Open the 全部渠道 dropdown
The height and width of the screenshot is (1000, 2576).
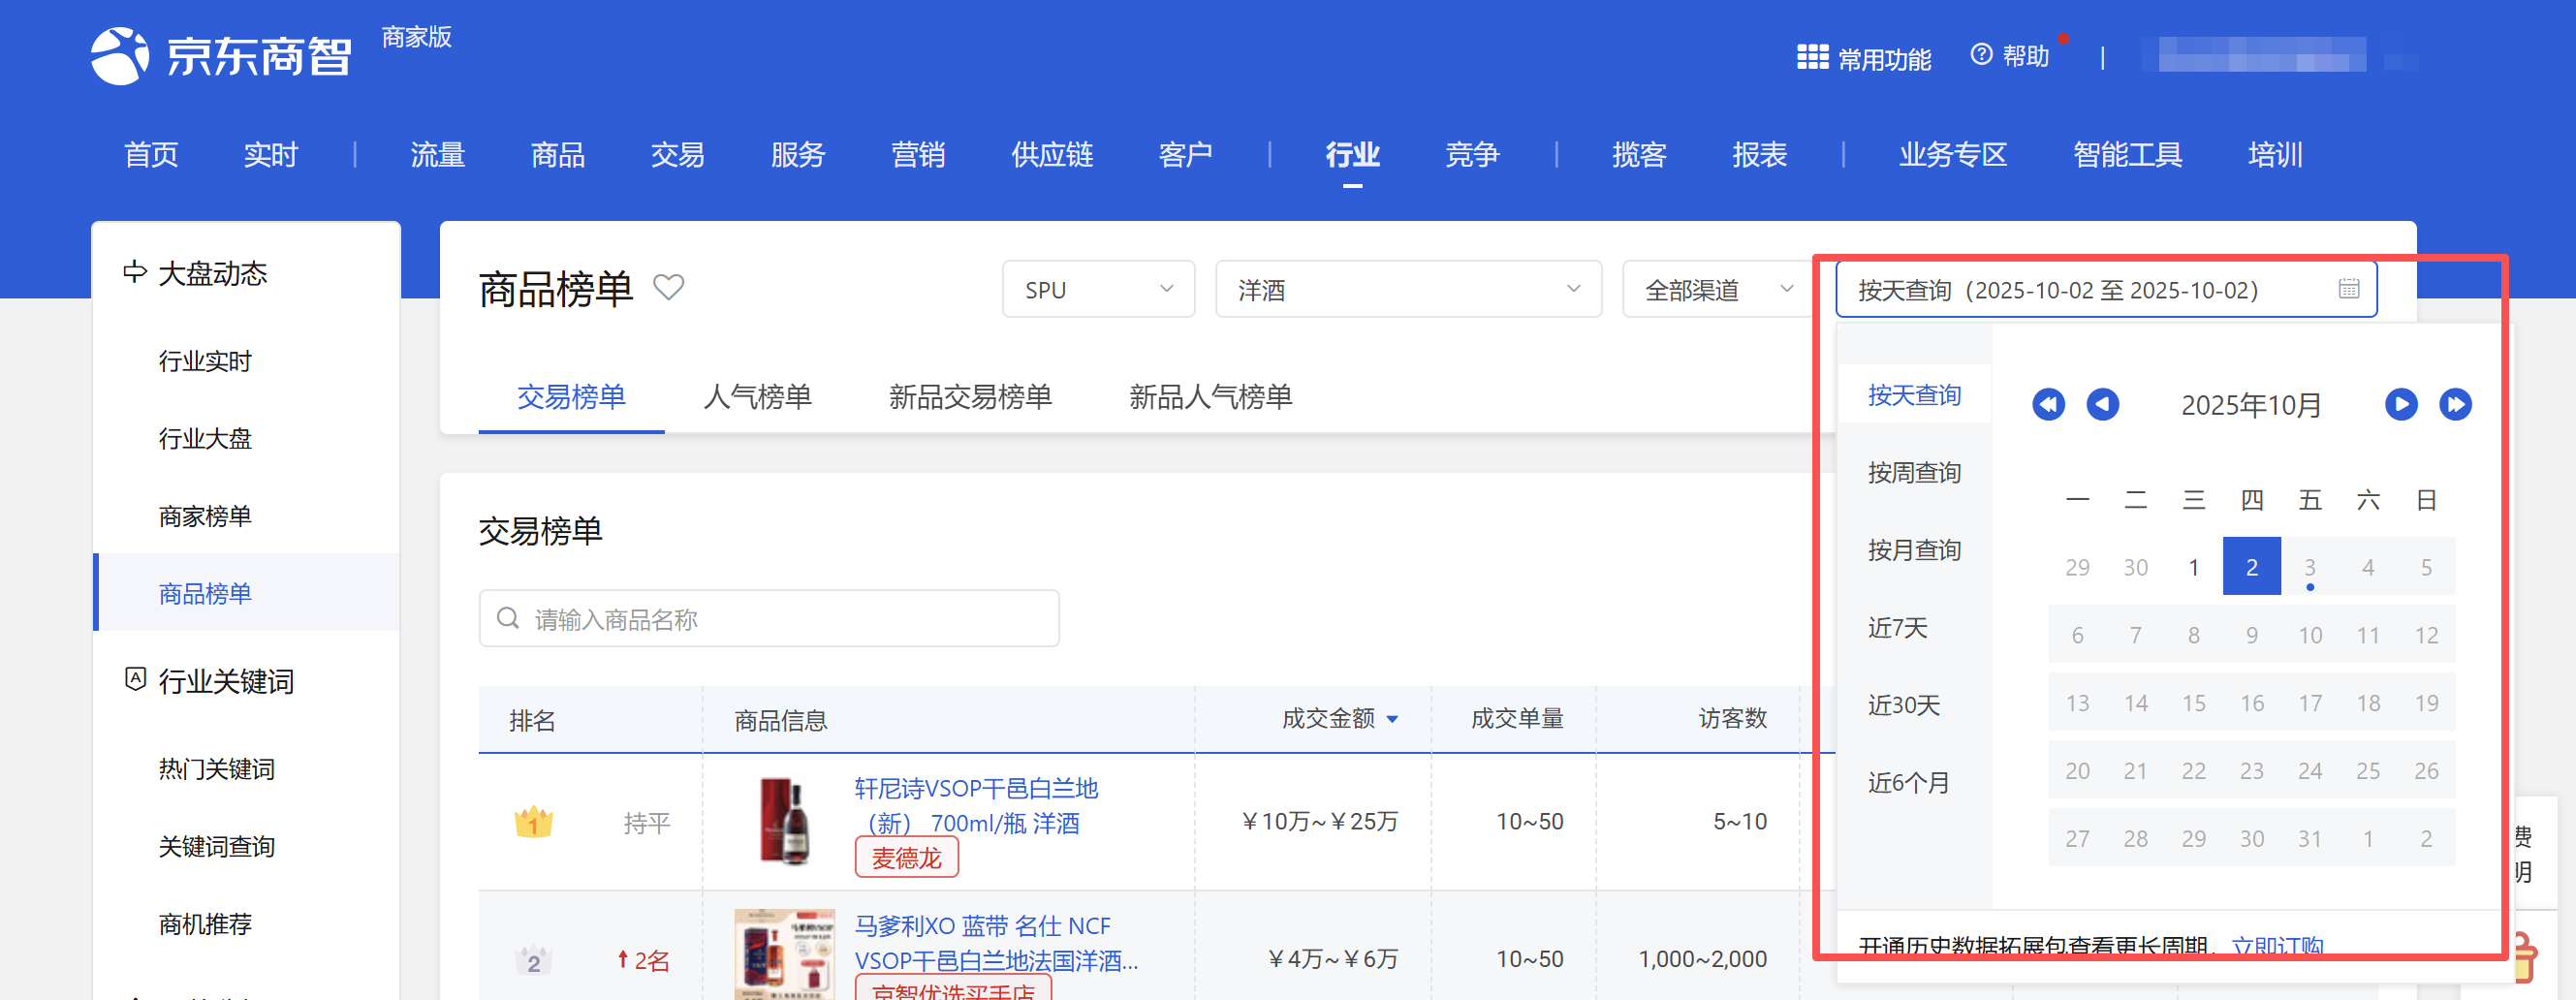[1719, 289]
